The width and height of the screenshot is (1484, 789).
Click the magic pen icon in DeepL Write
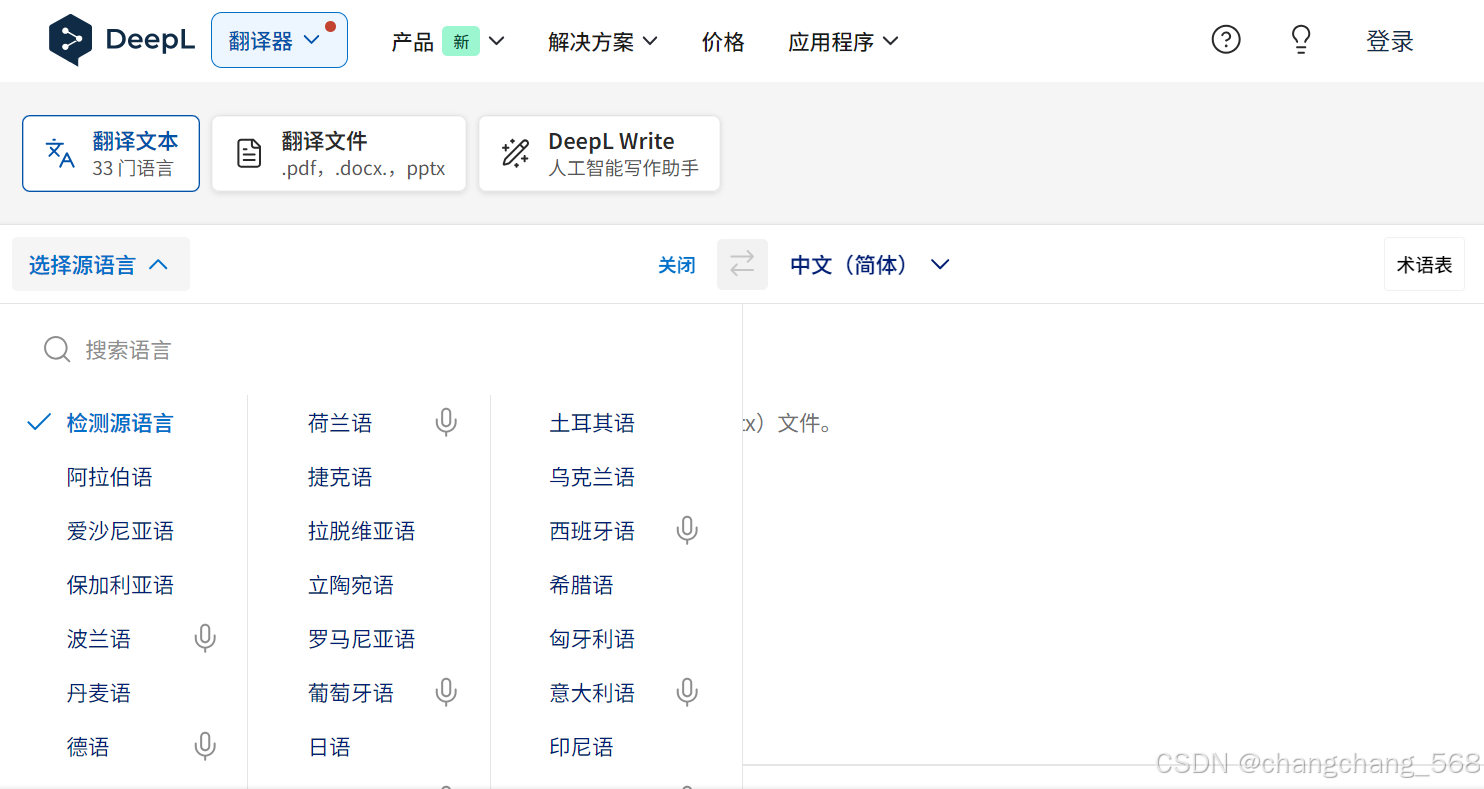point(515,153)
